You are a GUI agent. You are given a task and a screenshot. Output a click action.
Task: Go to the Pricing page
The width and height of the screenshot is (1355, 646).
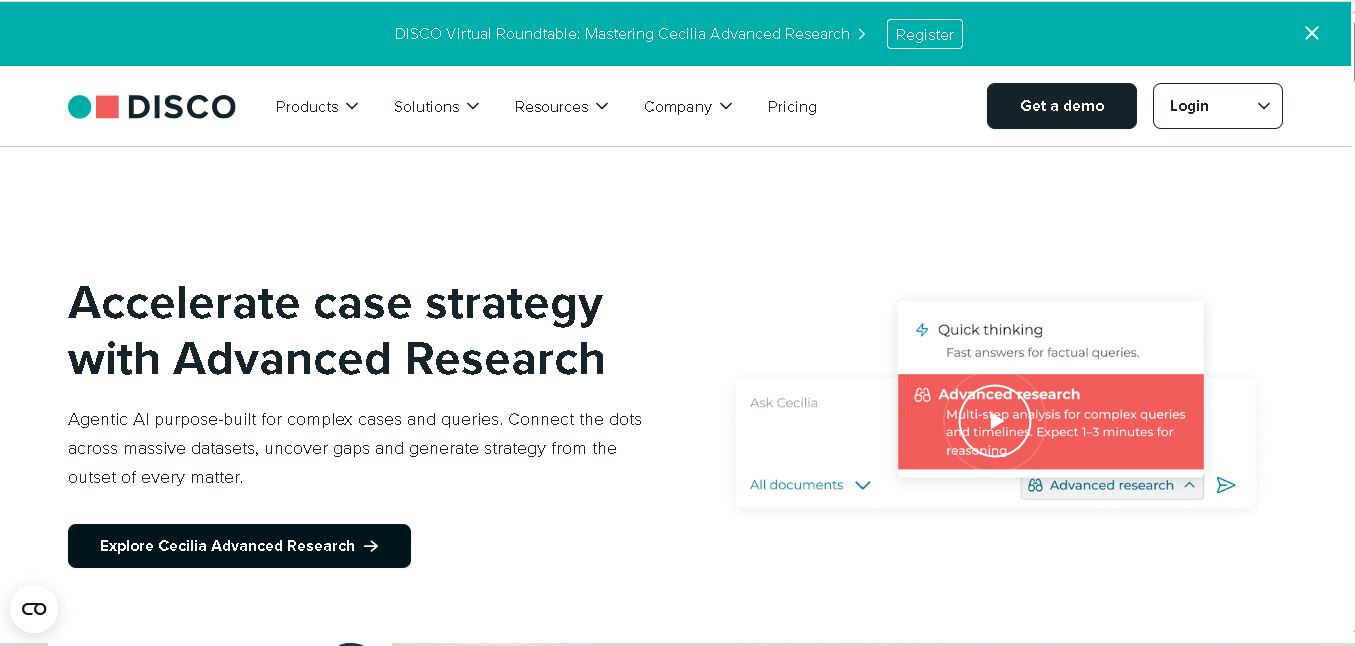coord(792,106)
